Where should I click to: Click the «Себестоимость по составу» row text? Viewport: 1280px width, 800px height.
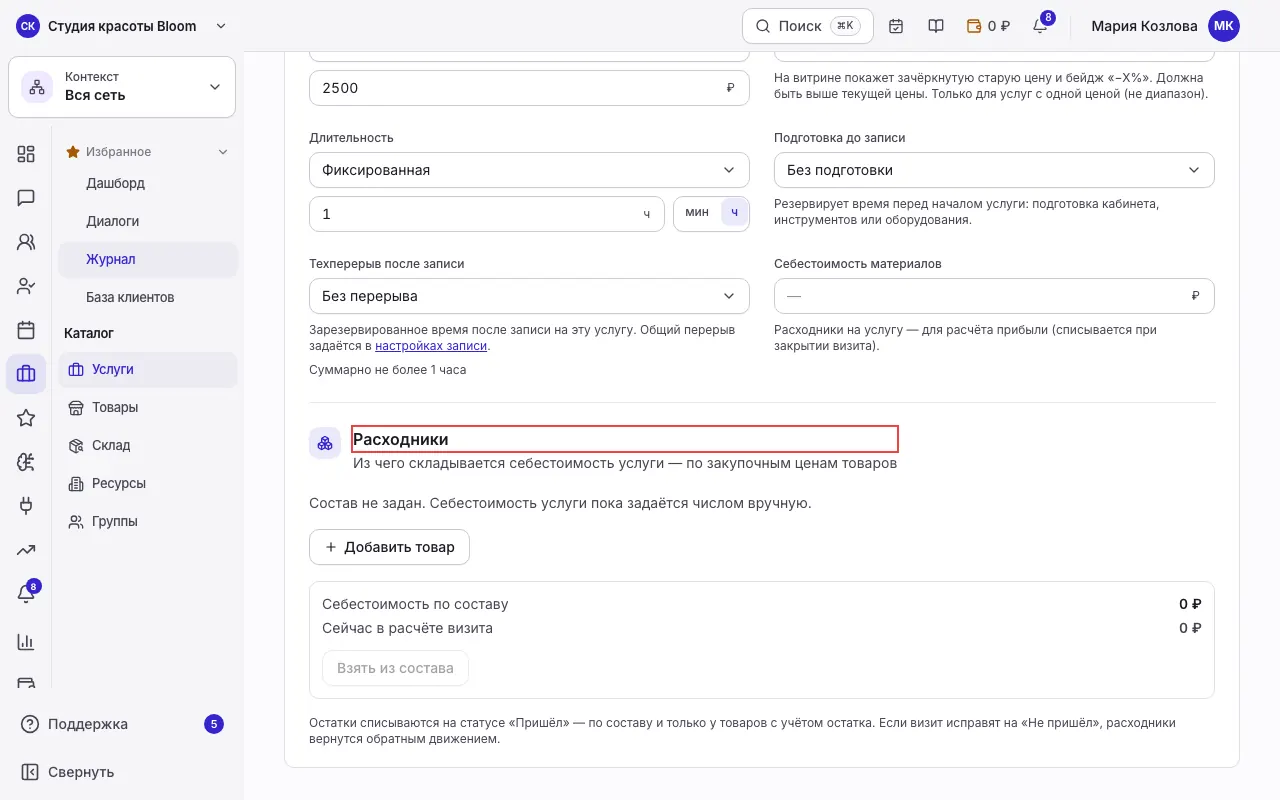tap(415, 604)
